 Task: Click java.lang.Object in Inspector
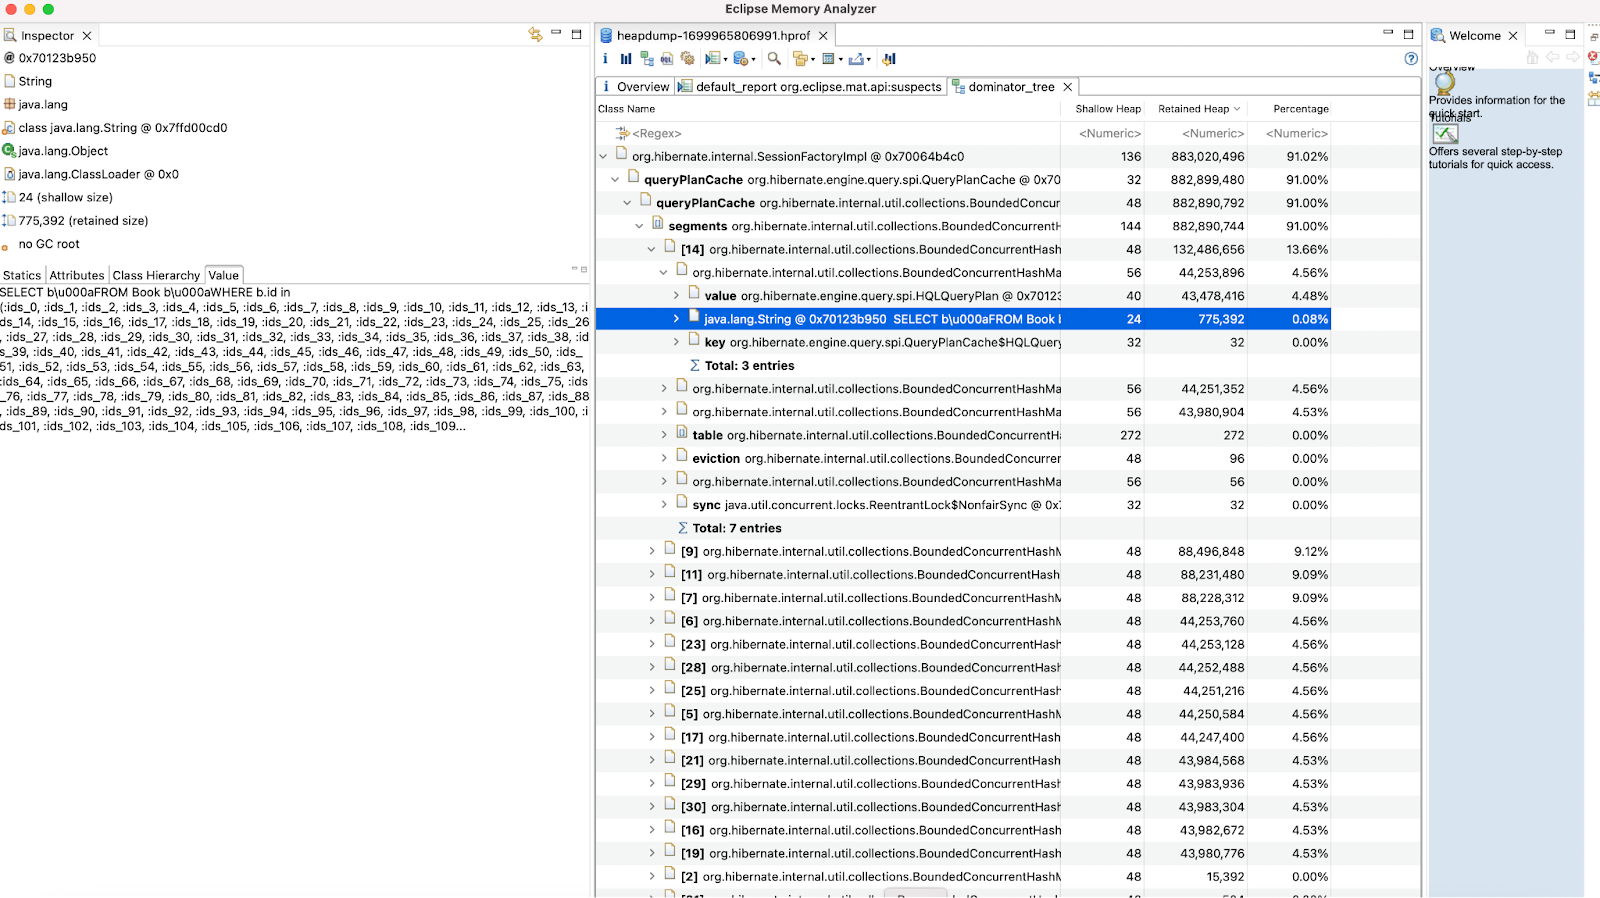click(63, 151)
